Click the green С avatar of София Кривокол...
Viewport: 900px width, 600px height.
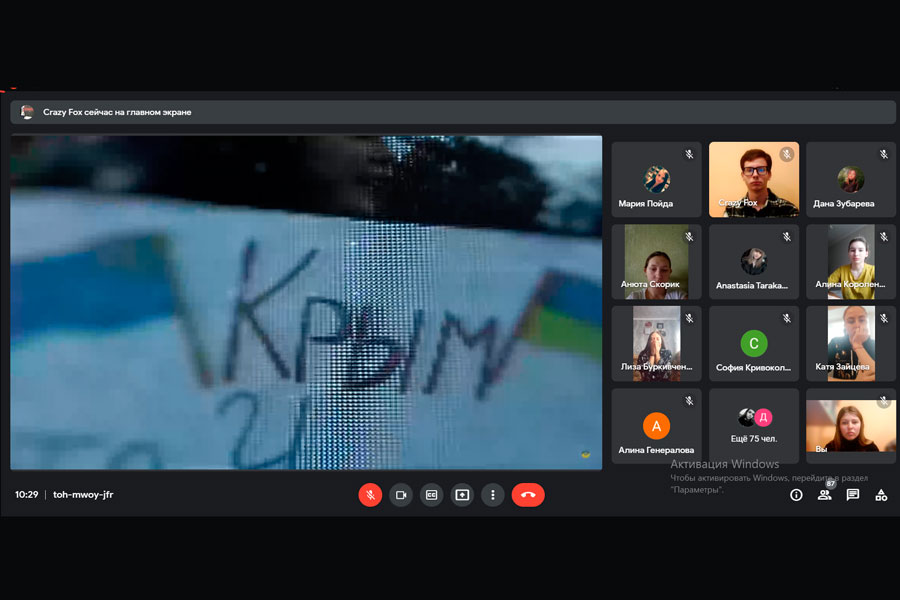coord(754,343)
